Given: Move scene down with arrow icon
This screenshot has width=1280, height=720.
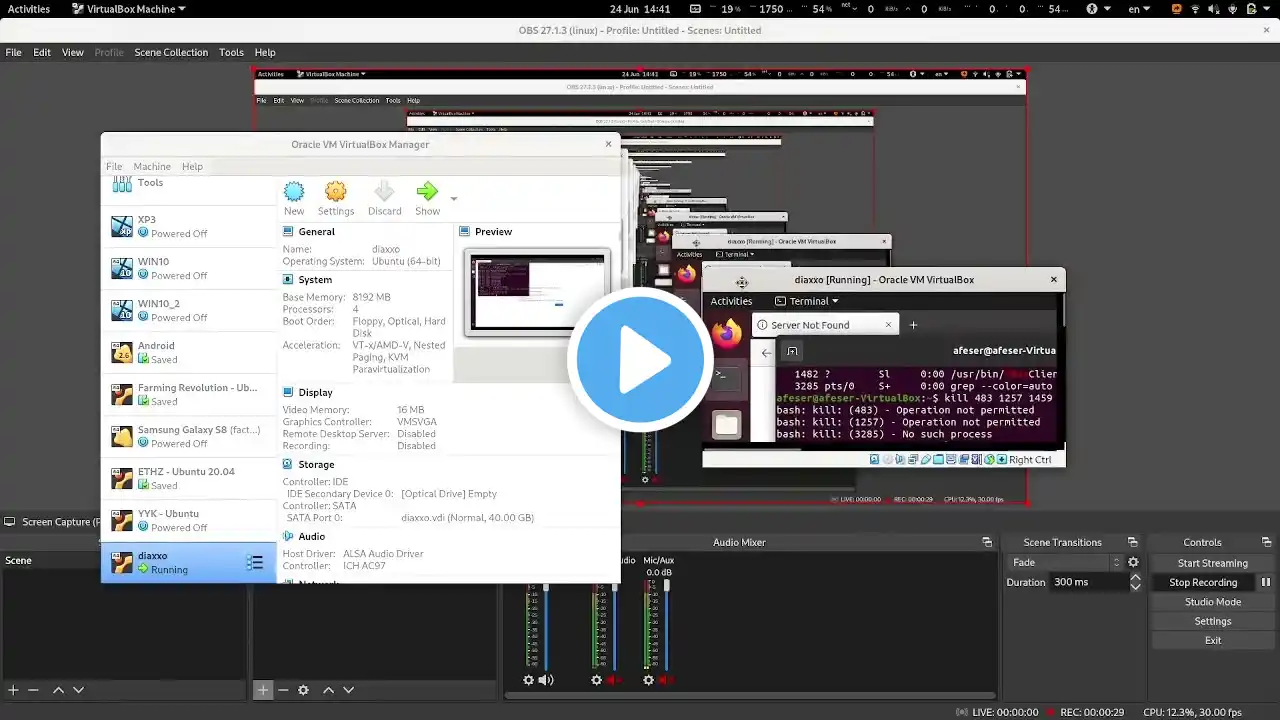Looking at the screenshot, I should point(78,690).
